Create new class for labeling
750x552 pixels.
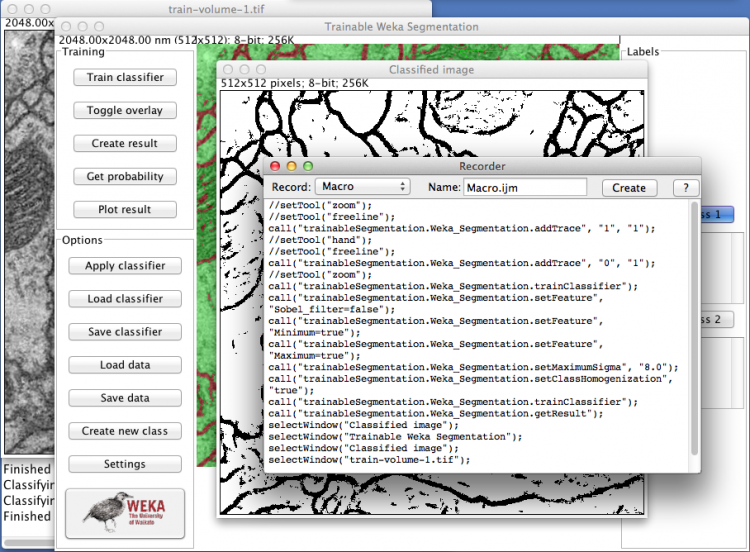pyautogui.click(x=125, y=430)
